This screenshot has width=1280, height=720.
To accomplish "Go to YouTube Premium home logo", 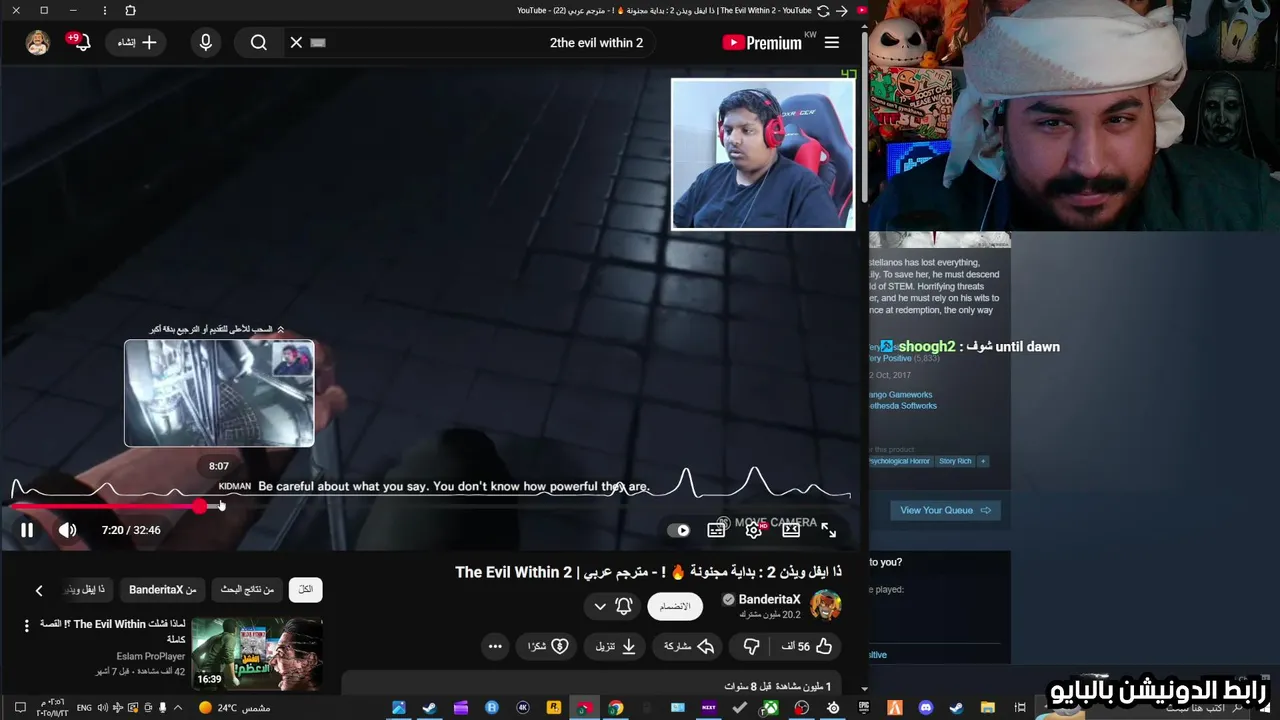I will click(x=762, y=42).
